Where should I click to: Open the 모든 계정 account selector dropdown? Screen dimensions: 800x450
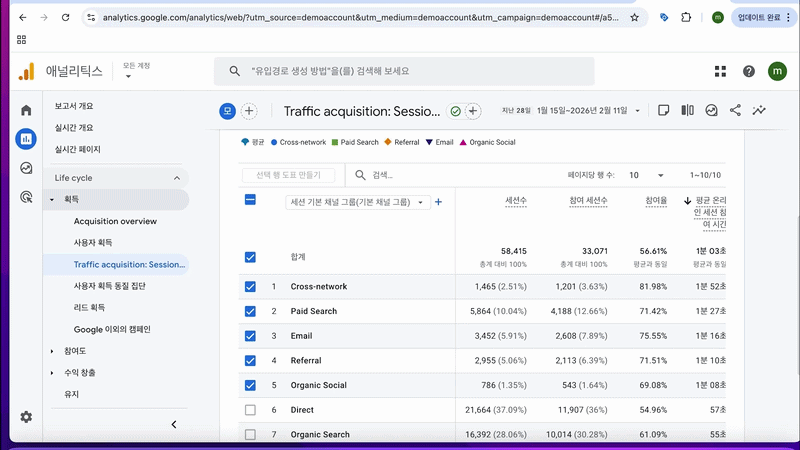point(136,70)
